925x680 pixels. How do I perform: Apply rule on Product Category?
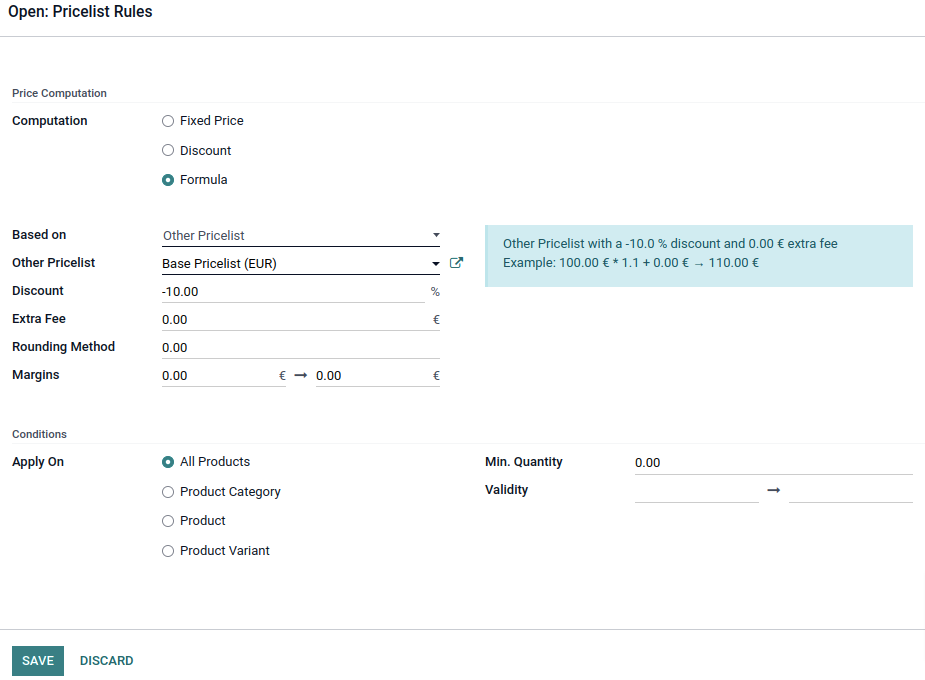[168, 492]
